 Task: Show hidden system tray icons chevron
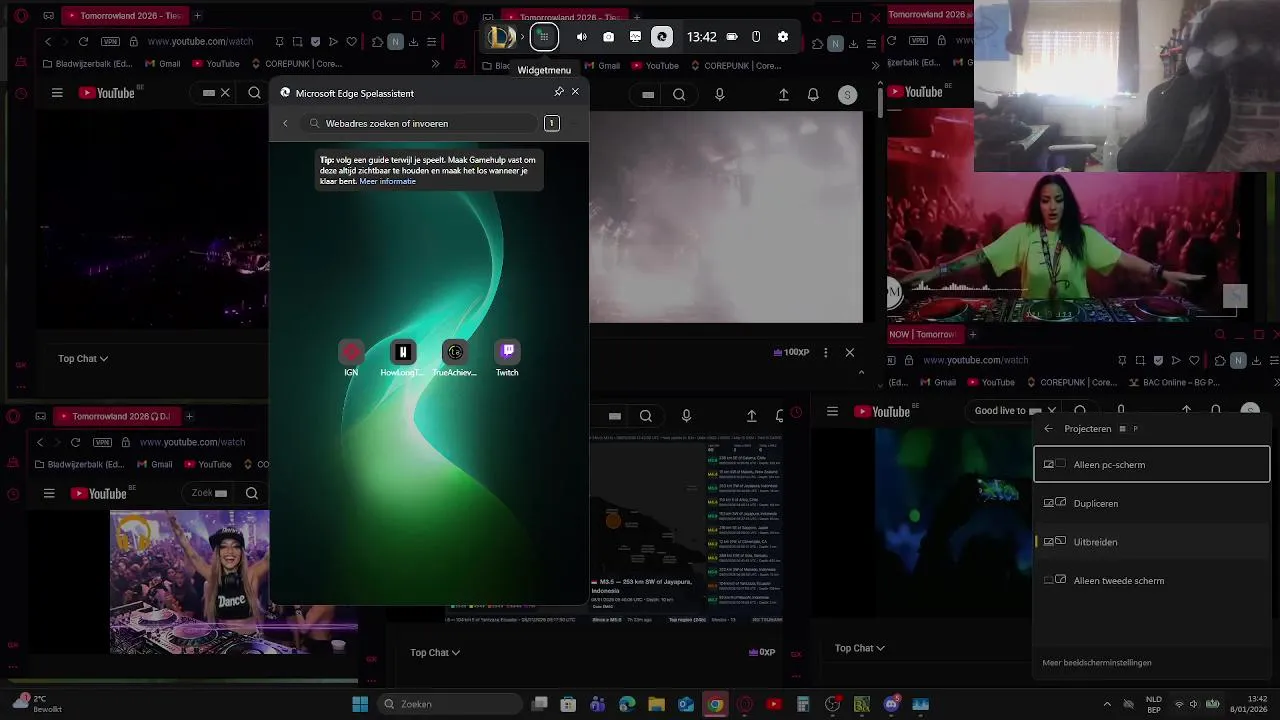[x=1107, y=704]
